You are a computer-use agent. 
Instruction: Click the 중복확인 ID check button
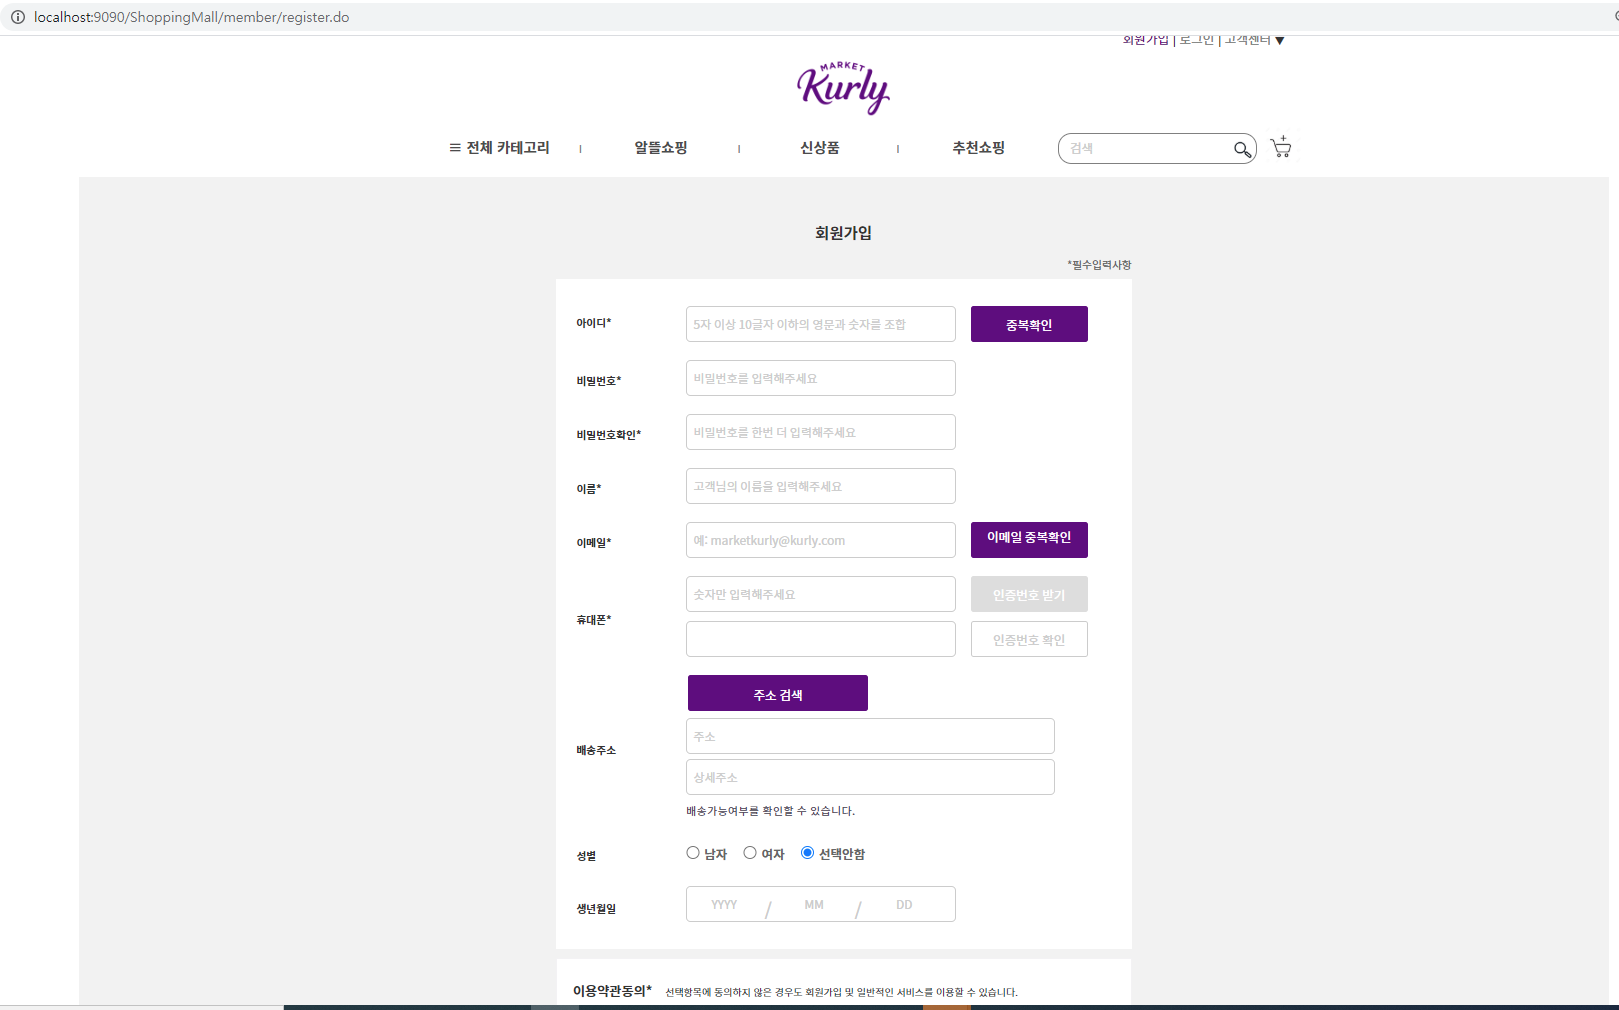[x=1029, y=323]
